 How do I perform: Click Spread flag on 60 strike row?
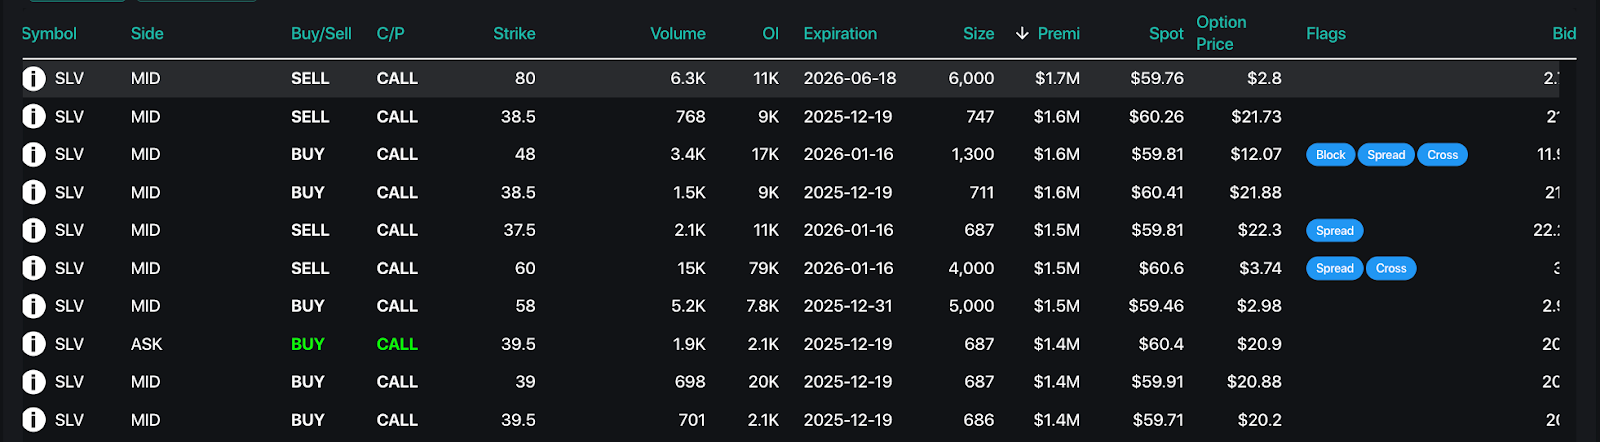pyautogui.click(x=1334, y=268)
